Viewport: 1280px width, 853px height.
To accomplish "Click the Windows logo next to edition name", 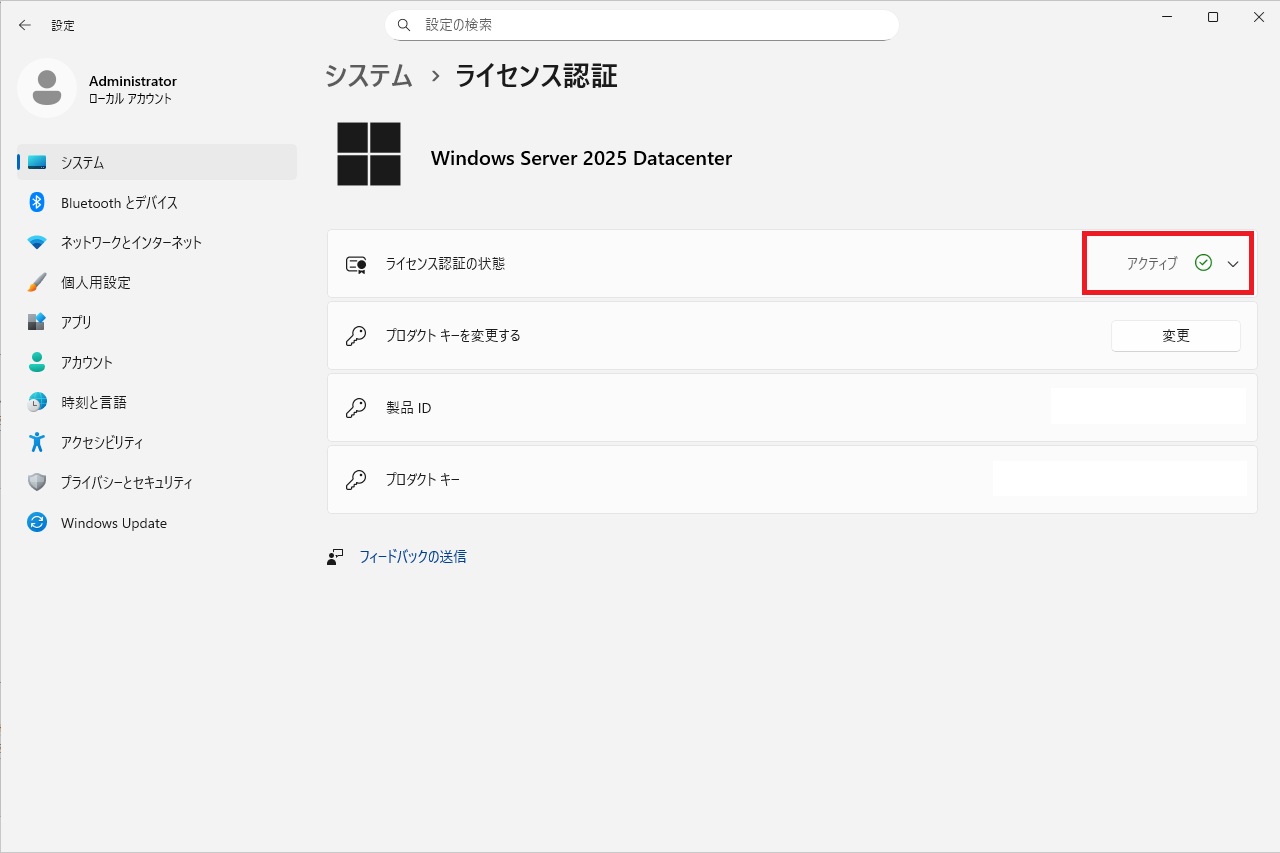I will click(369, 154).
